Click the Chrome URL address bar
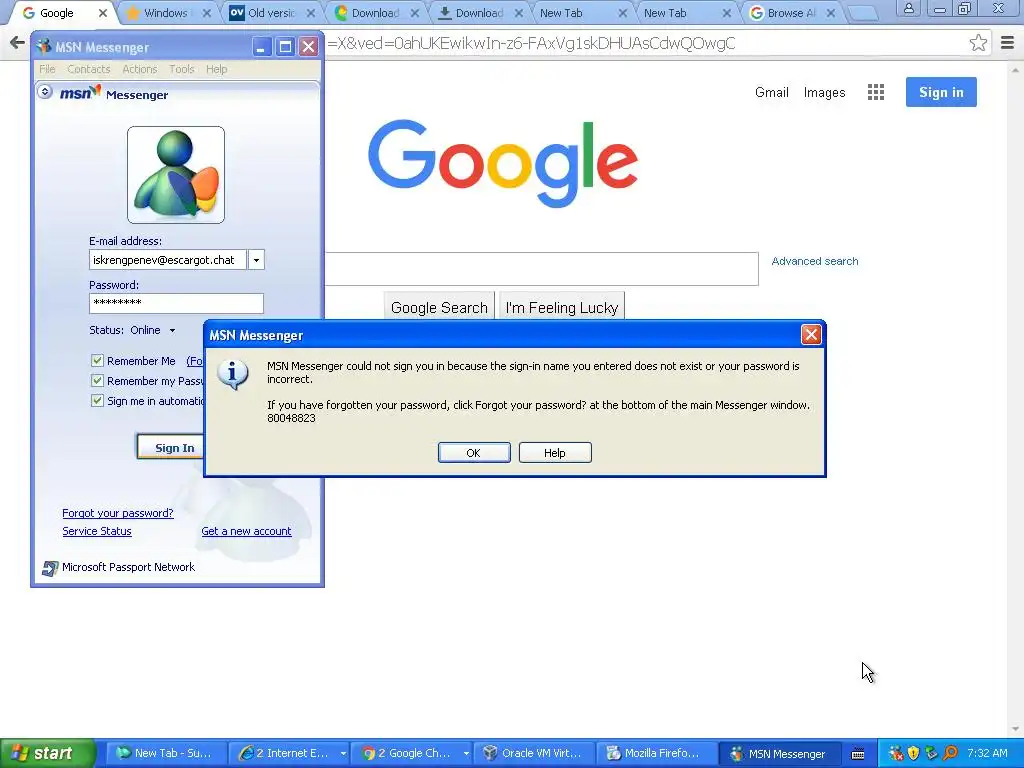 pyautogui.click(x=643, y=43)
